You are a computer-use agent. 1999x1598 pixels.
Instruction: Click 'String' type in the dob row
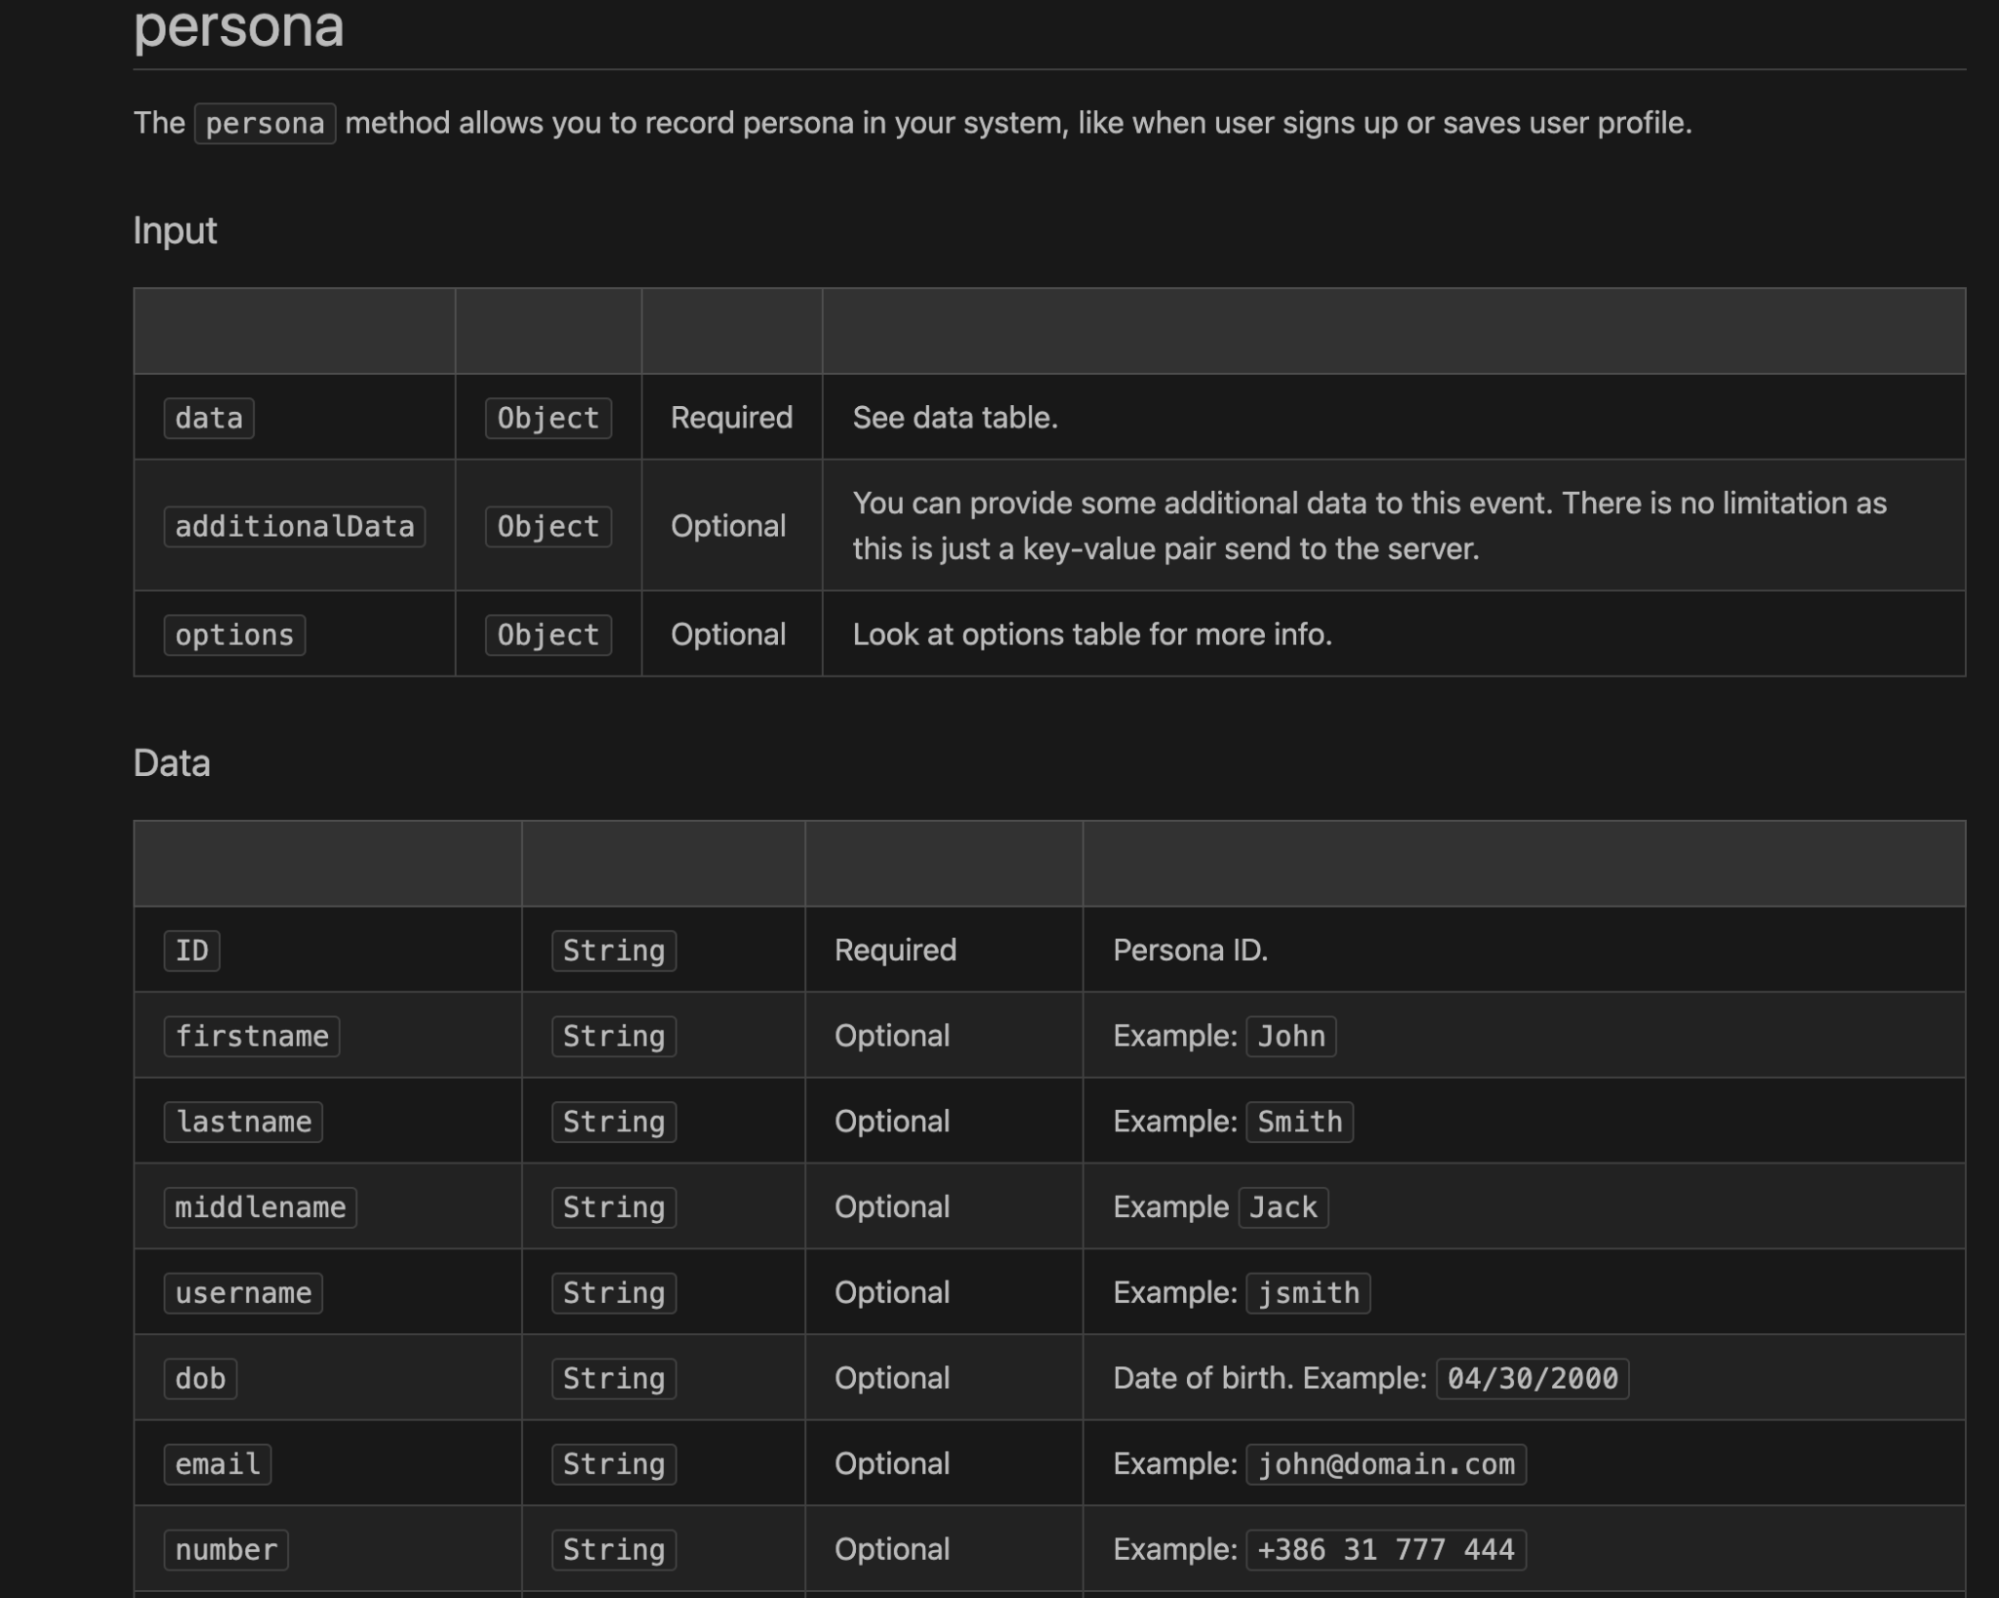614,1379
